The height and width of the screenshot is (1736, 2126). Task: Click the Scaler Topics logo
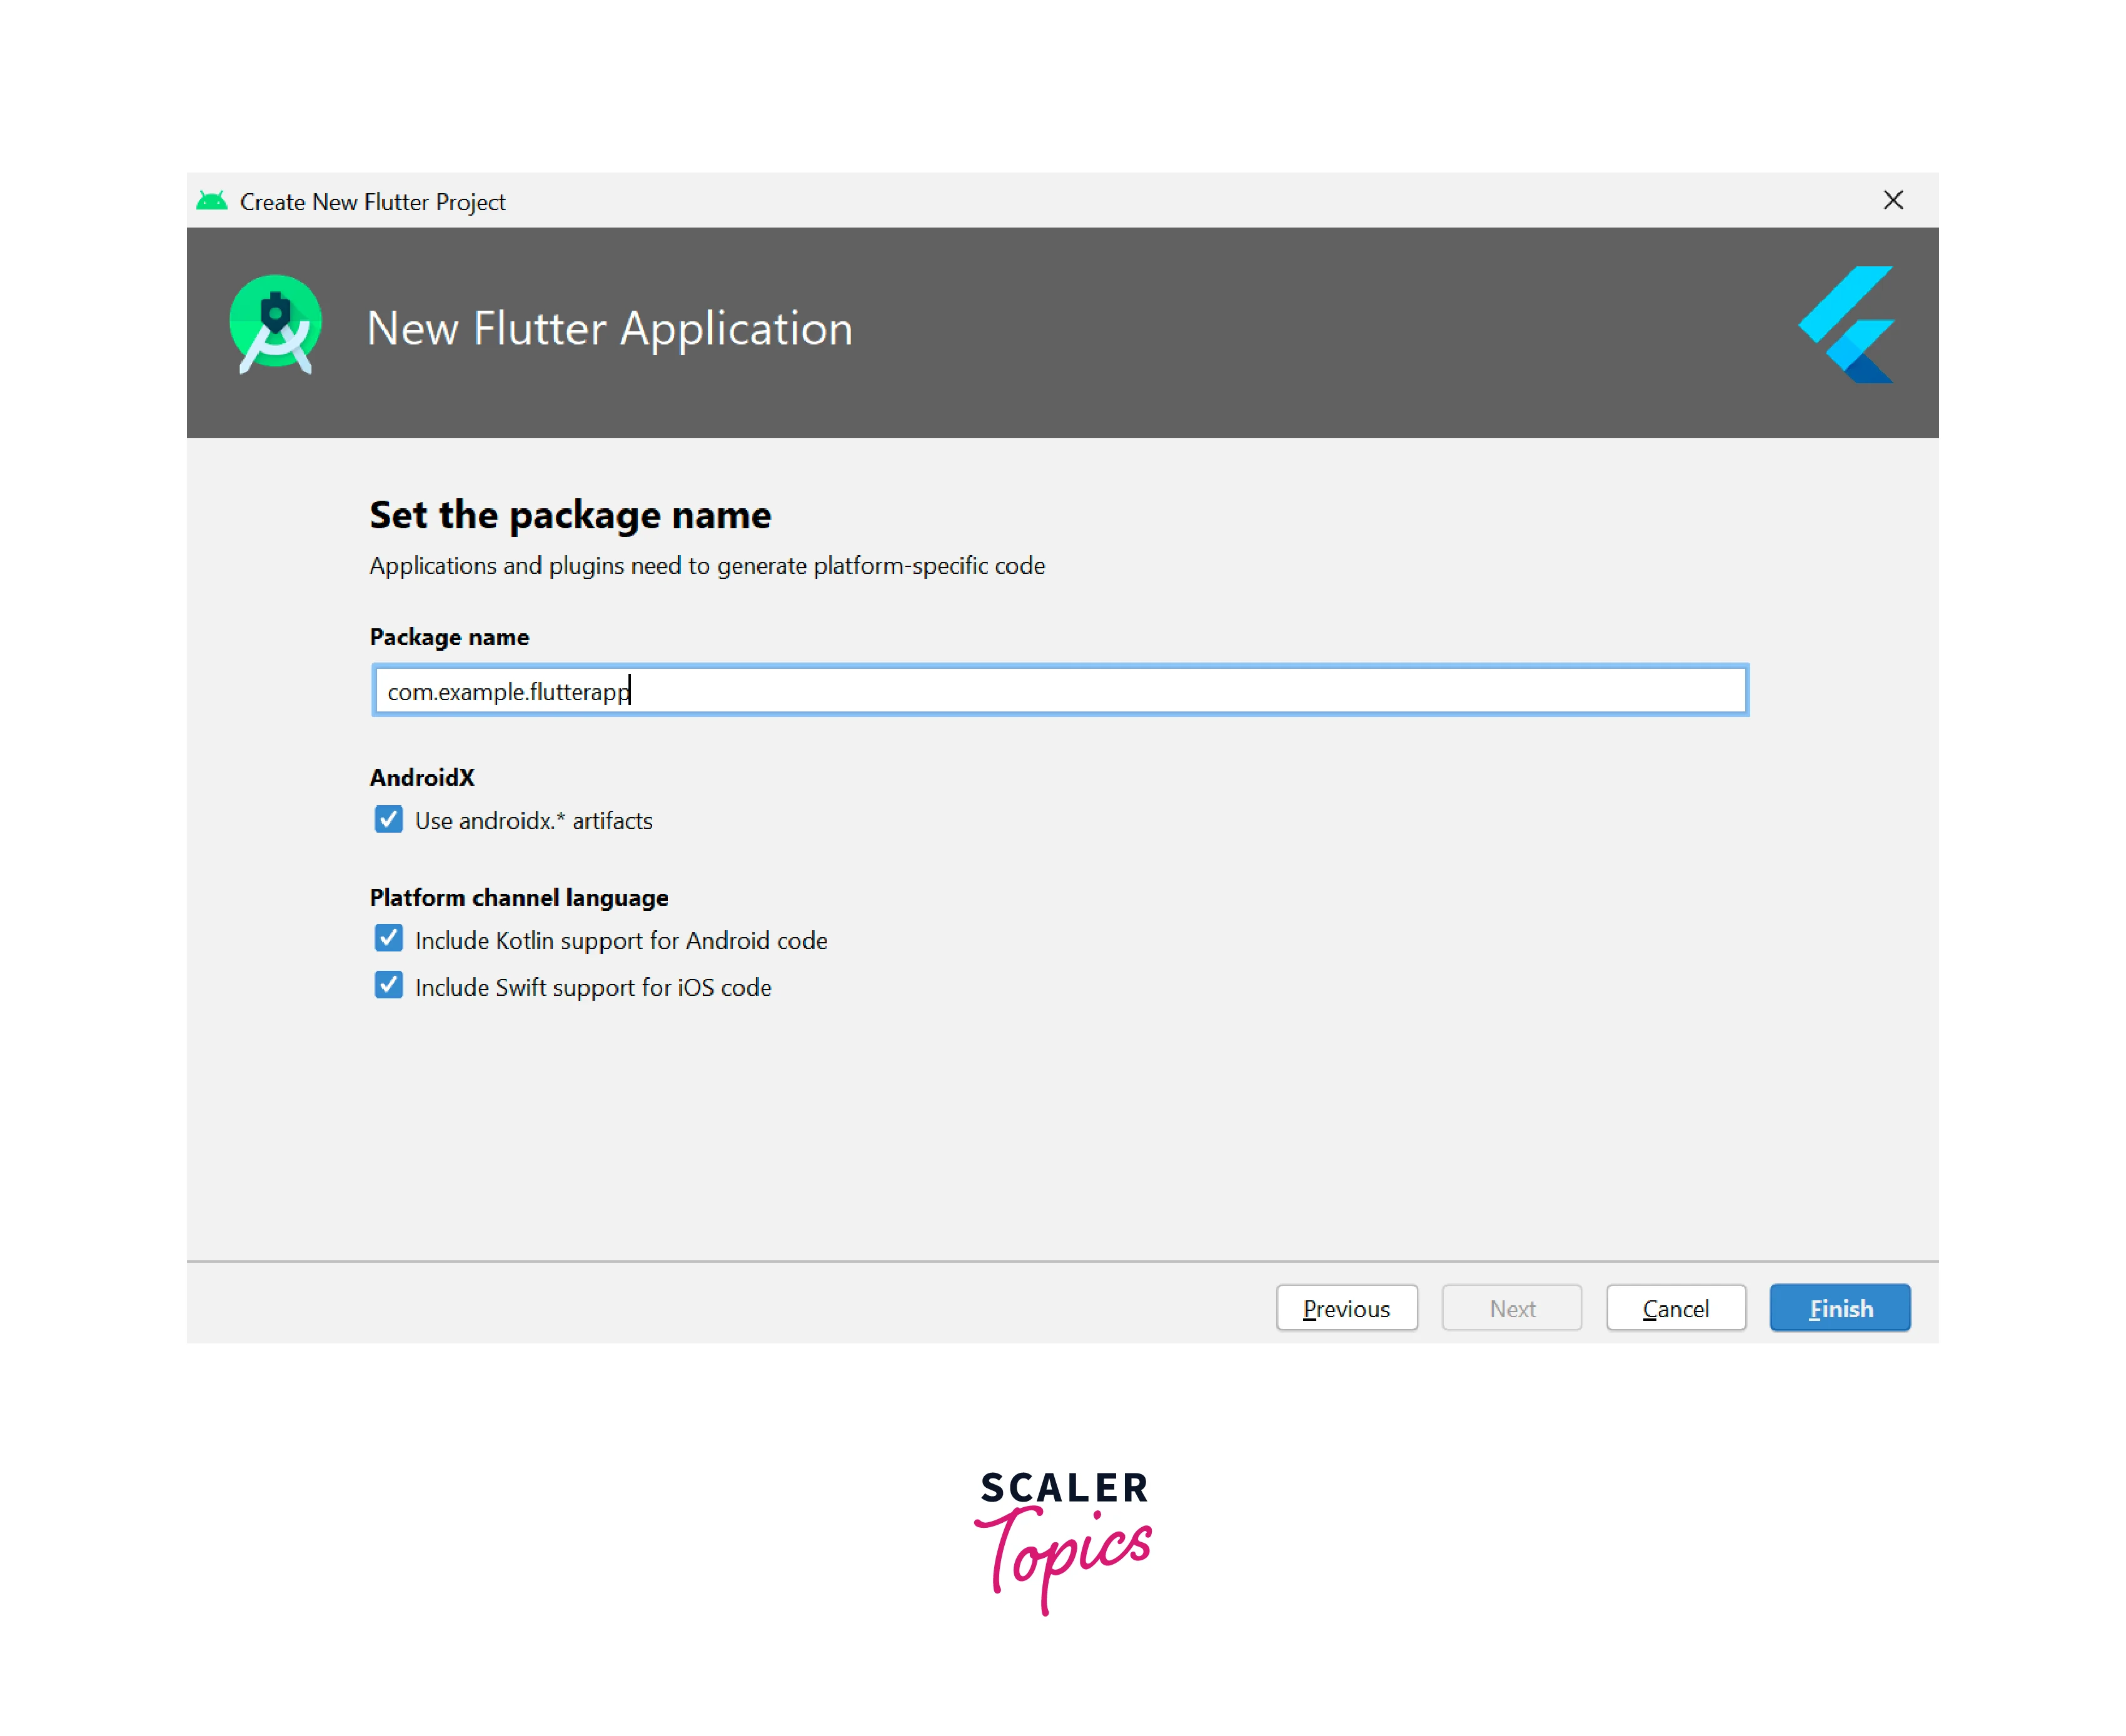(x=1063, y=1540)
